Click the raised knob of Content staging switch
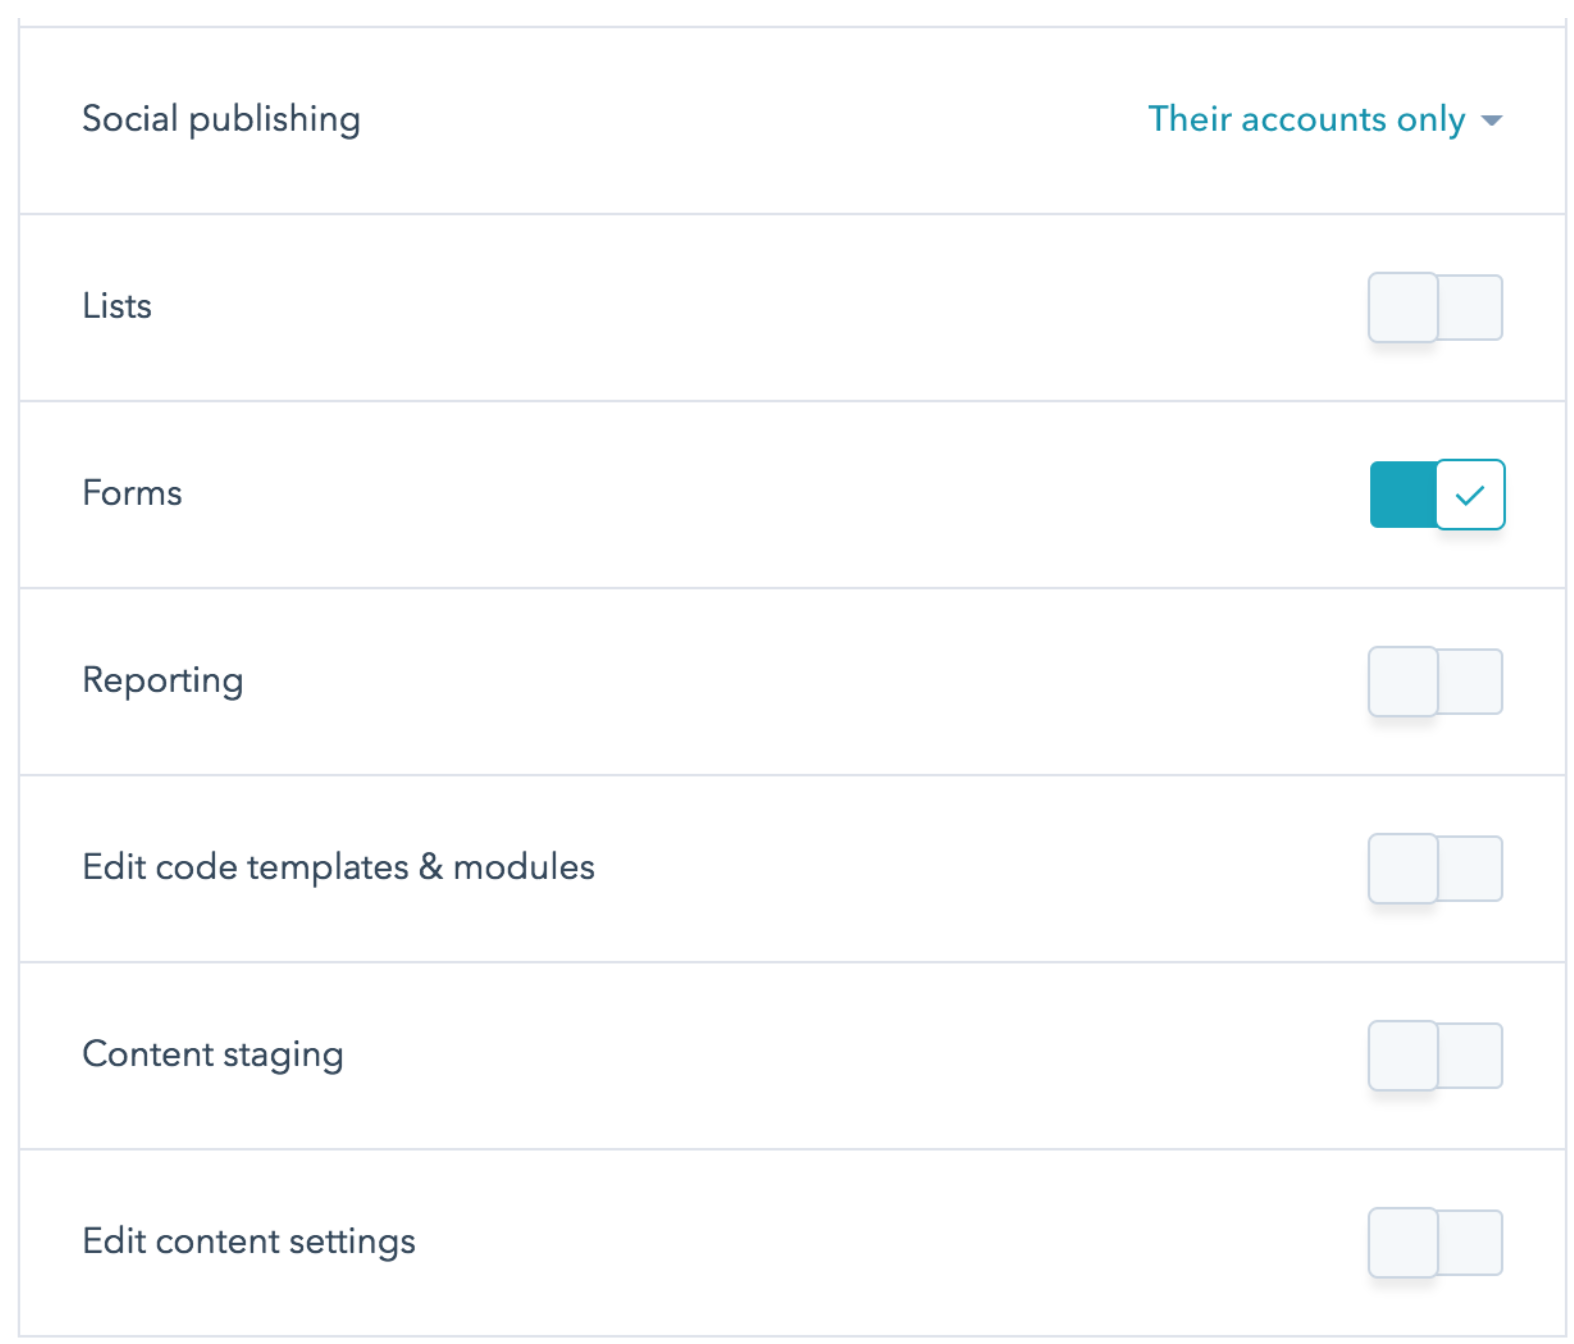The width and height of the screenshot is (1574, 1344). point(1403,1055)
